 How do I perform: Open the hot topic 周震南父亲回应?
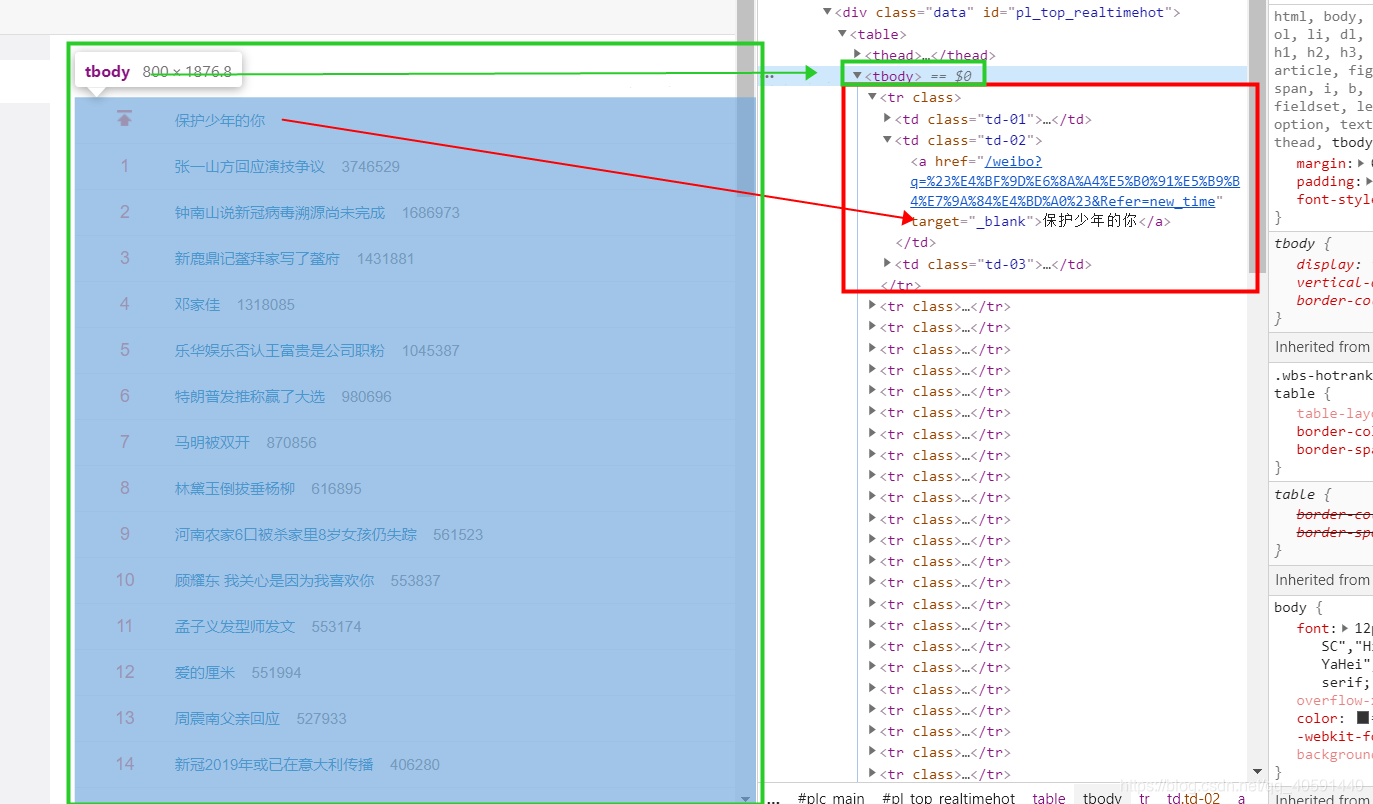click(x=227, y=718)
